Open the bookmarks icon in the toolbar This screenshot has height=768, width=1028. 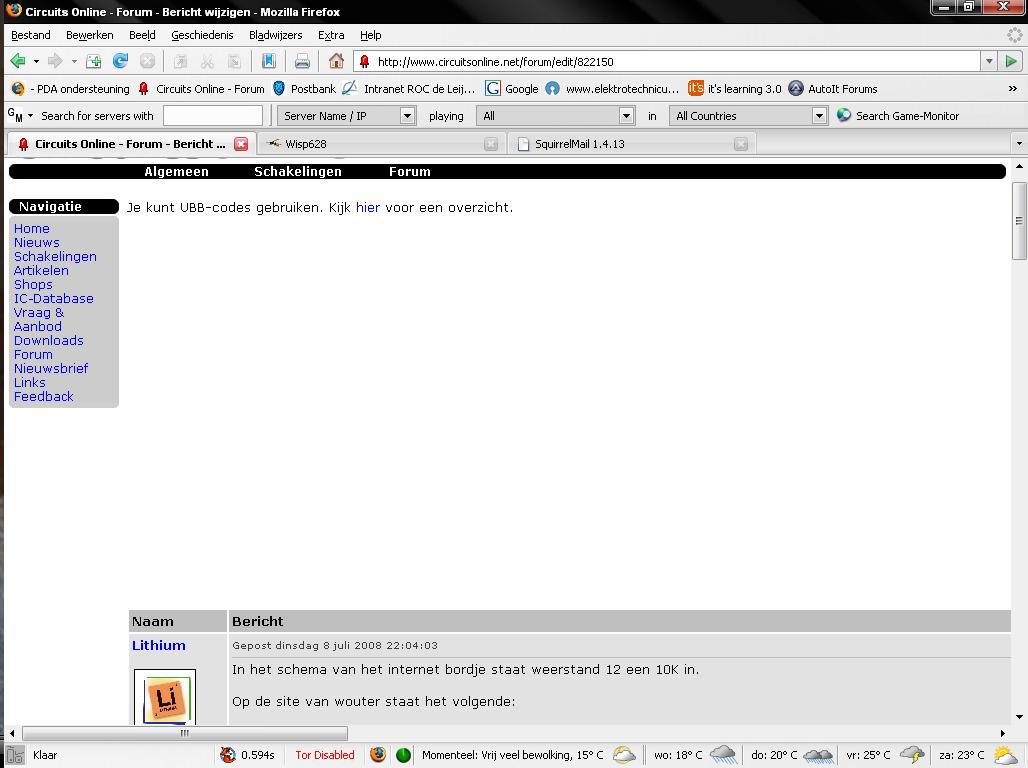tap(269, 61)
